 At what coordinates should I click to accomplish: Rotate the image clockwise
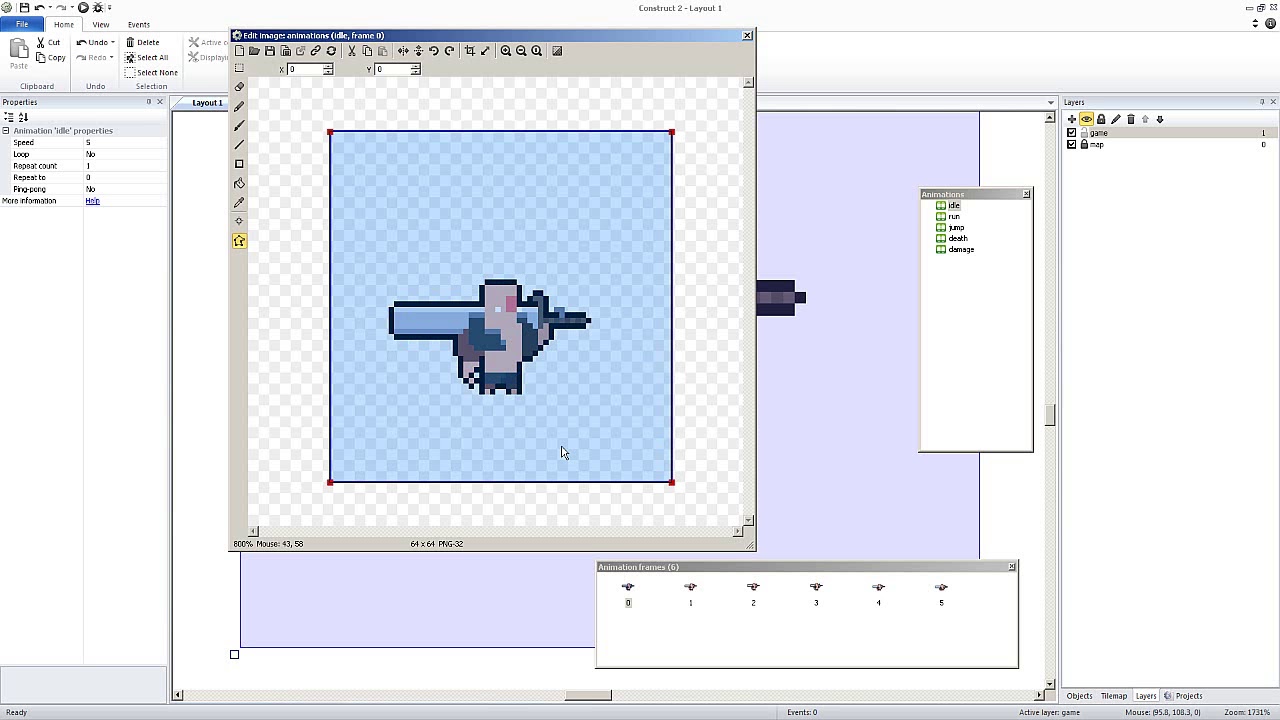[x=449, y=51]
